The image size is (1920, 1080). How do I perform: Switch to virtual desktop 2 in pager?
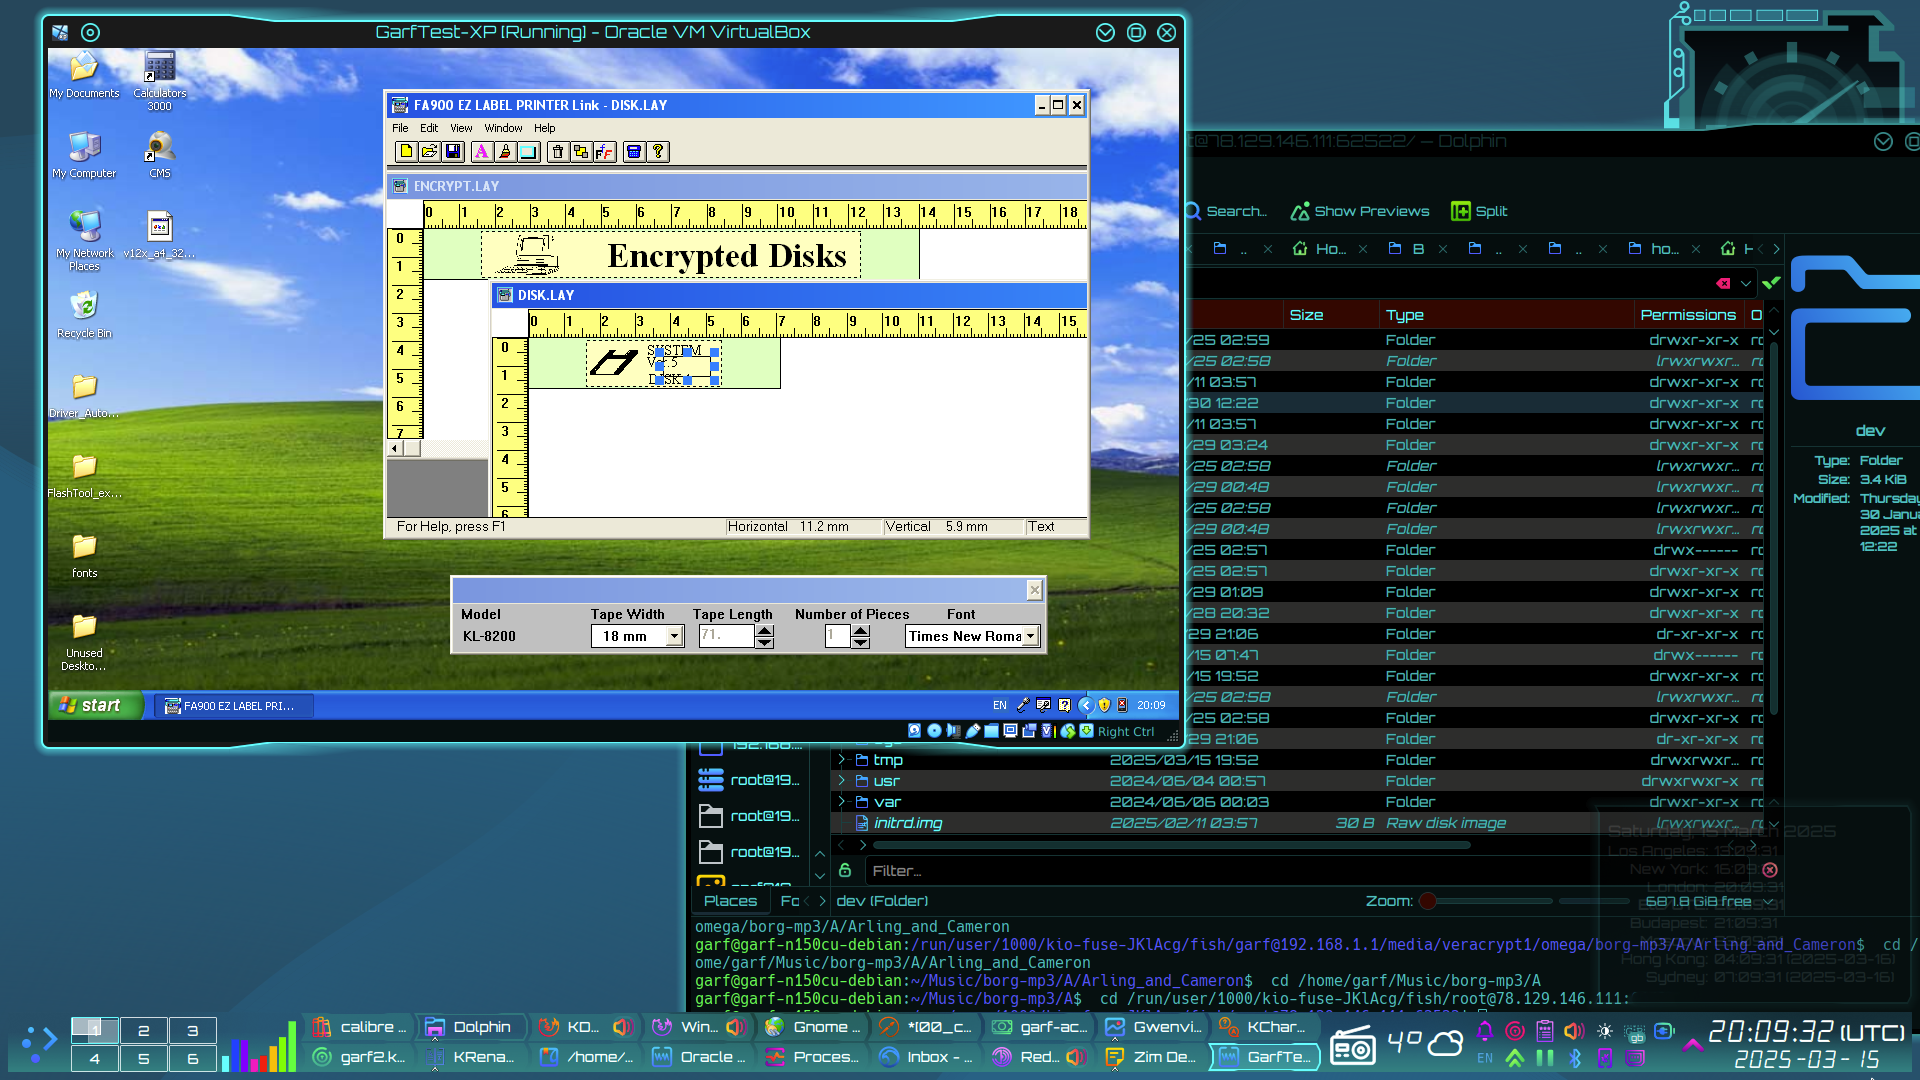[x=144, y=1031]
